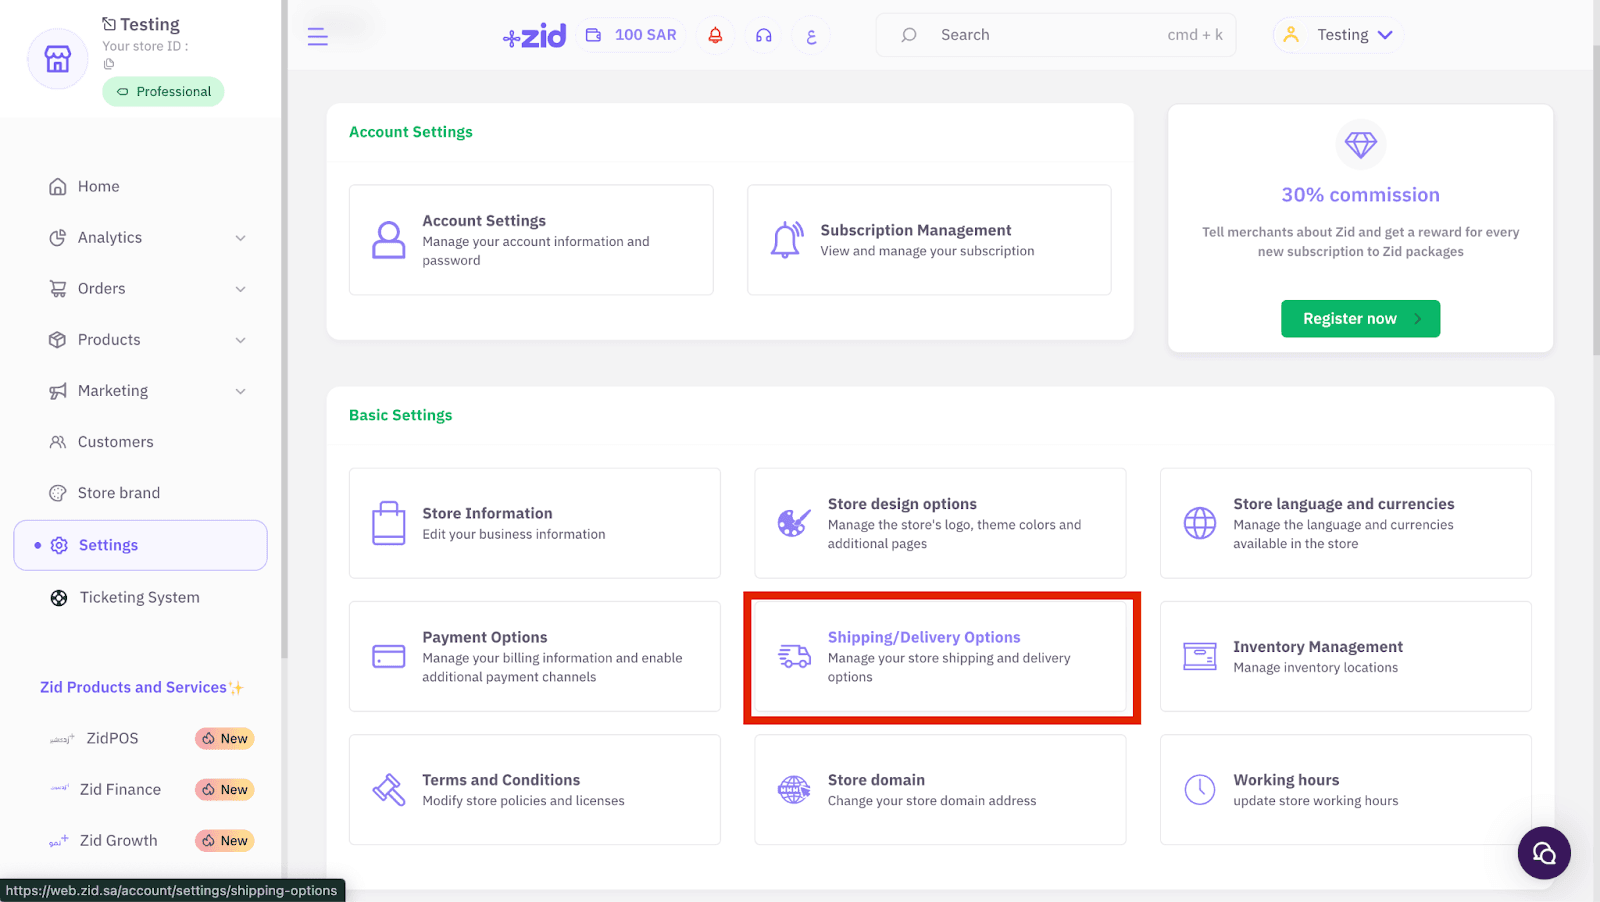Viewport: 1600px width, 902px height.
Task: Go to Home in the sidebar
Action: 98,187
